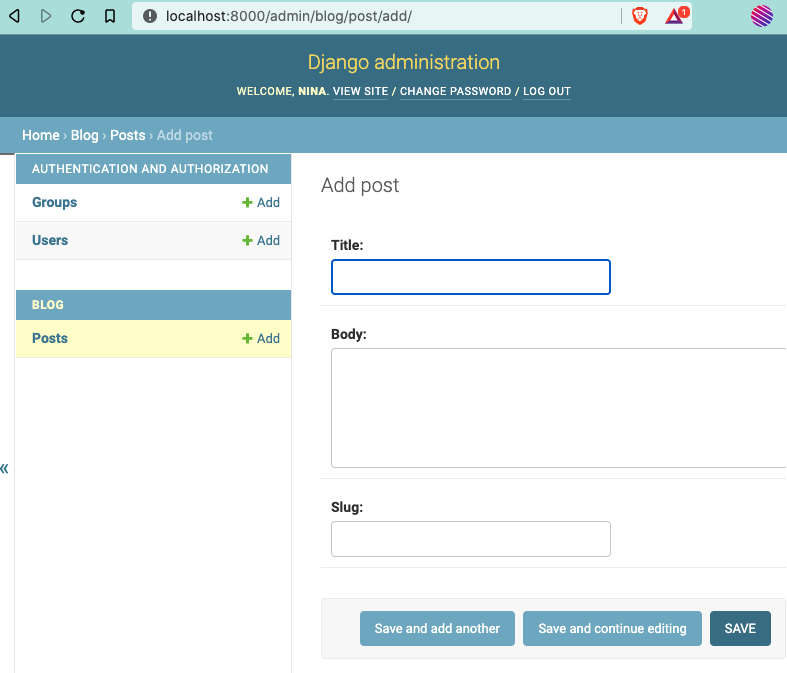Viewport: 787px width, 673px height.
Task: Focus the Title input field
Action: click(471, 277)
